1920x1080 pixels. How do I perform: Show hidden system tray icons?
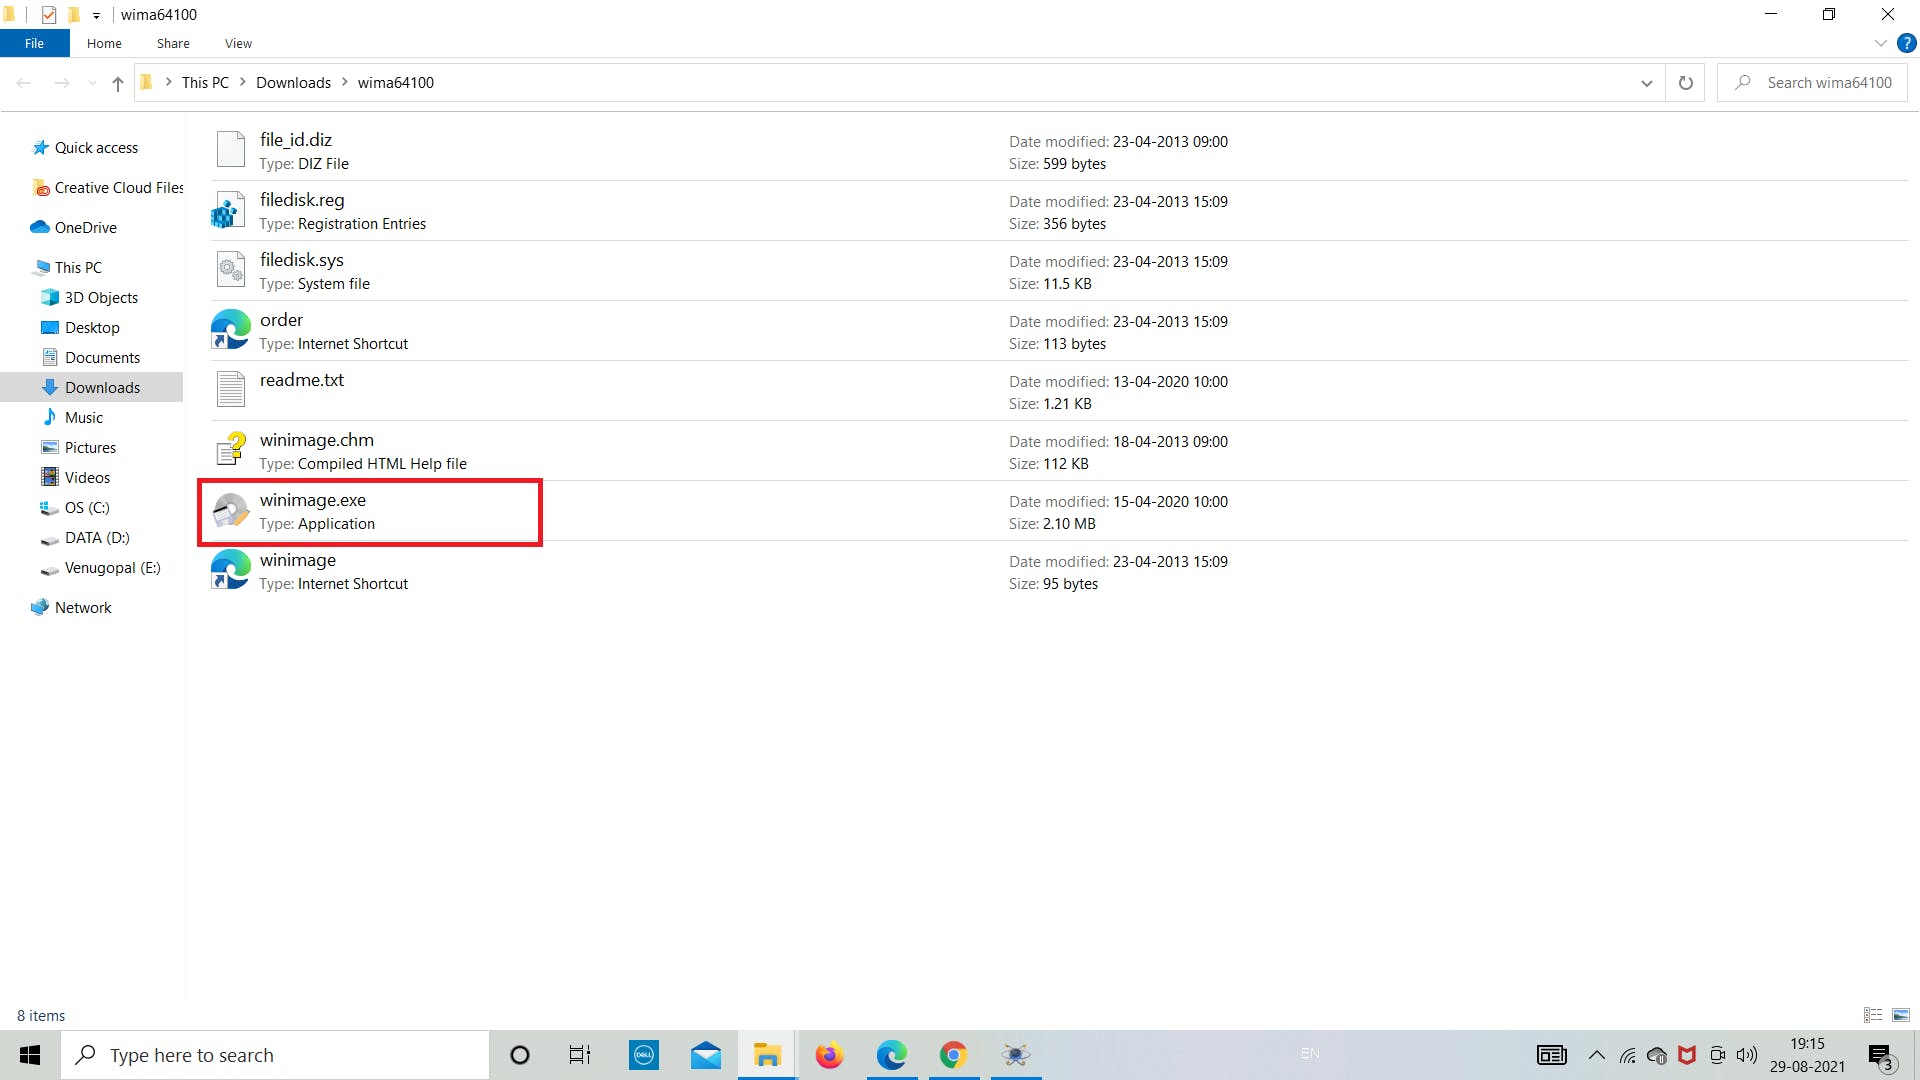[1597, 1055]
